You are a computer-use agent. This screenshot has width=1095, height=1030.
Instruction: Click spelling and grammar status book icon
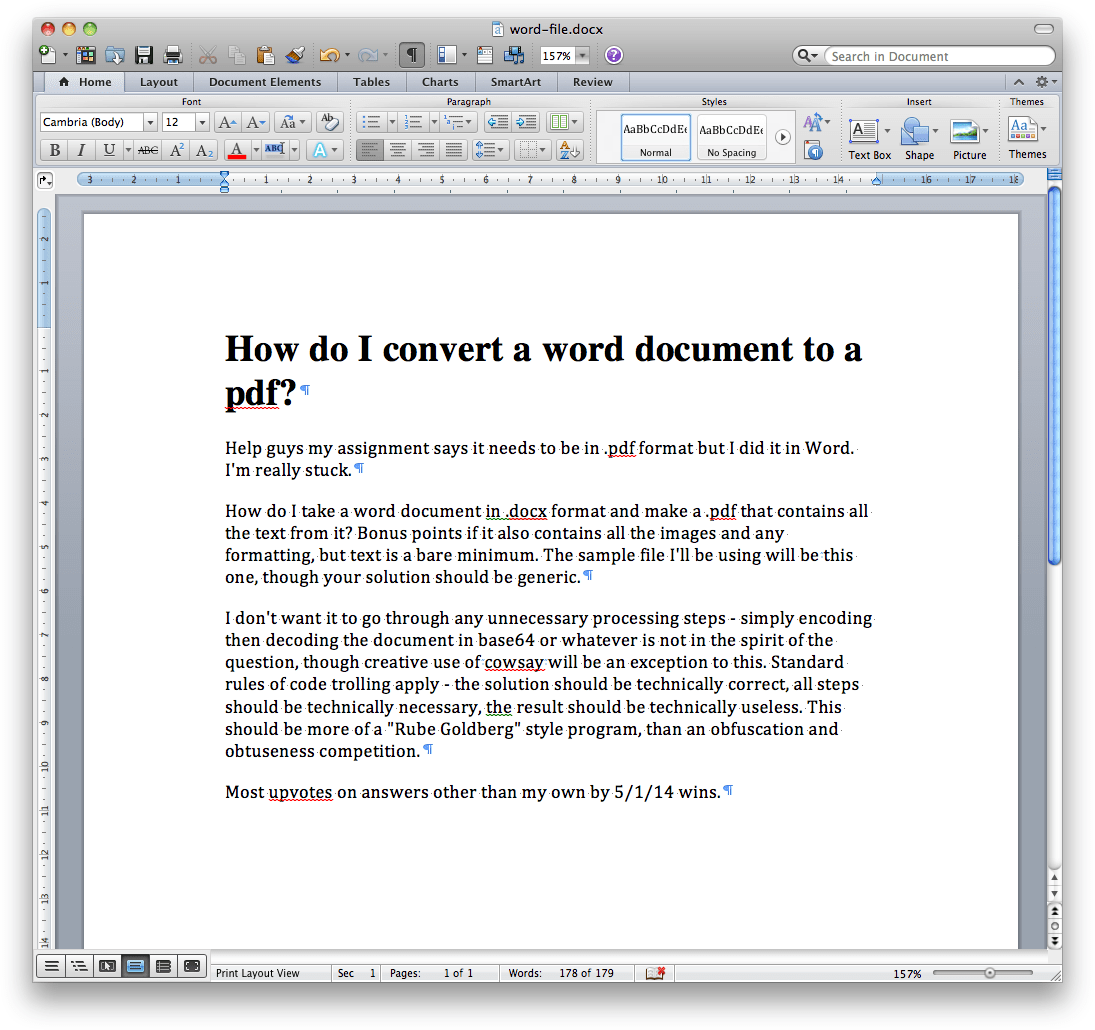tap(655, 973)
